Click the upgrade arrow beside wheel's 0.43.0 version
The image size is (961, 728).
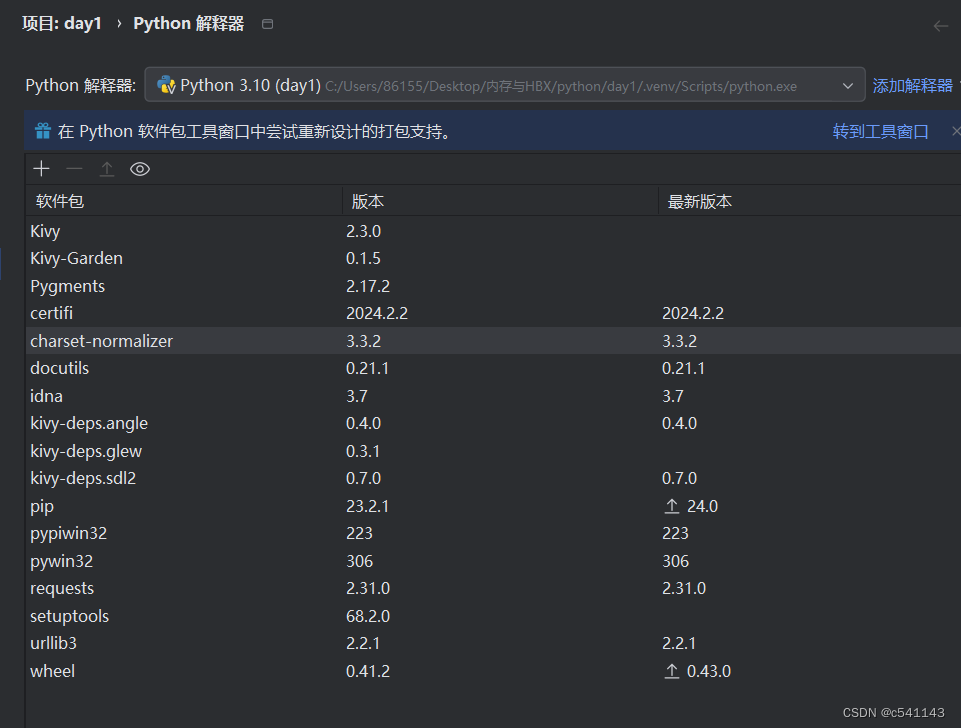point(671,671)
